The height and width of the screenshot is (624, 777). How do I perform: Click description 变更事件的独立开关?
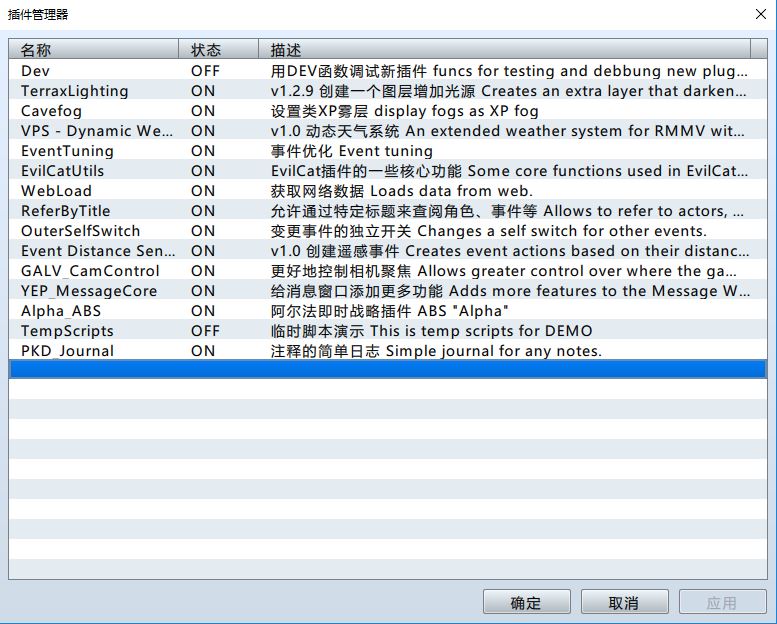tap(489, 231)
